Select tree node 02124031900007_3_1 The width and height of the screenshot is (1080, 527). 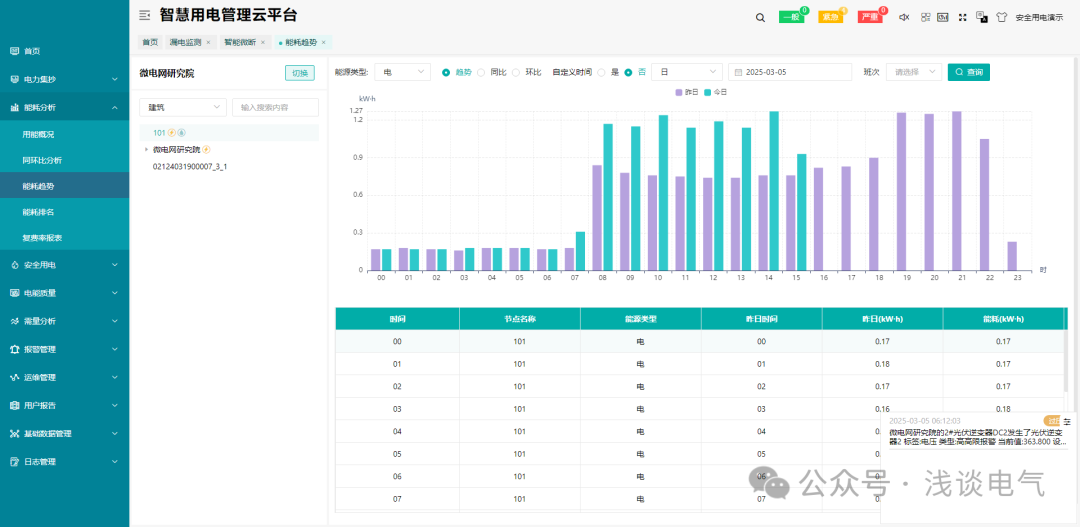click(x=190, y=166)
